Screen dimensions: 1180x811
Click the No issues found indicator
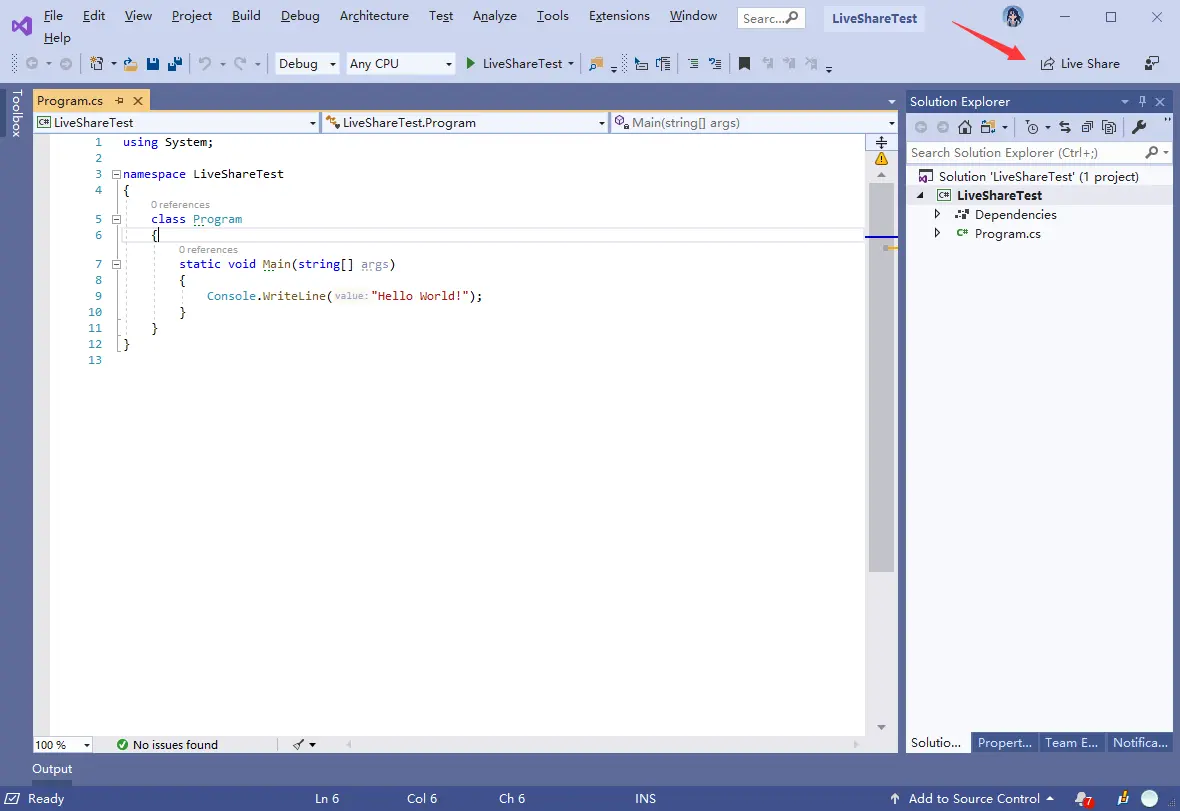[x=167, y=745]
